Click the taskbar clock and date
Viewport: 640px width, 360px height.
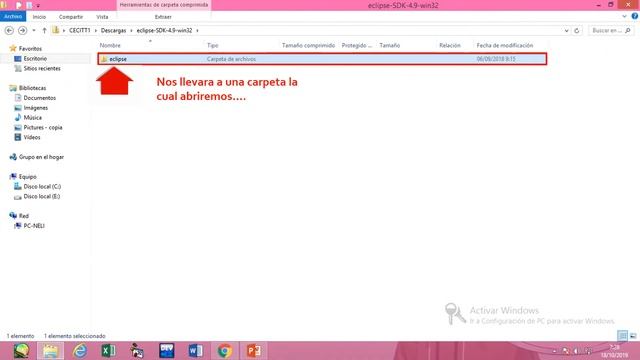click(614, 351)
